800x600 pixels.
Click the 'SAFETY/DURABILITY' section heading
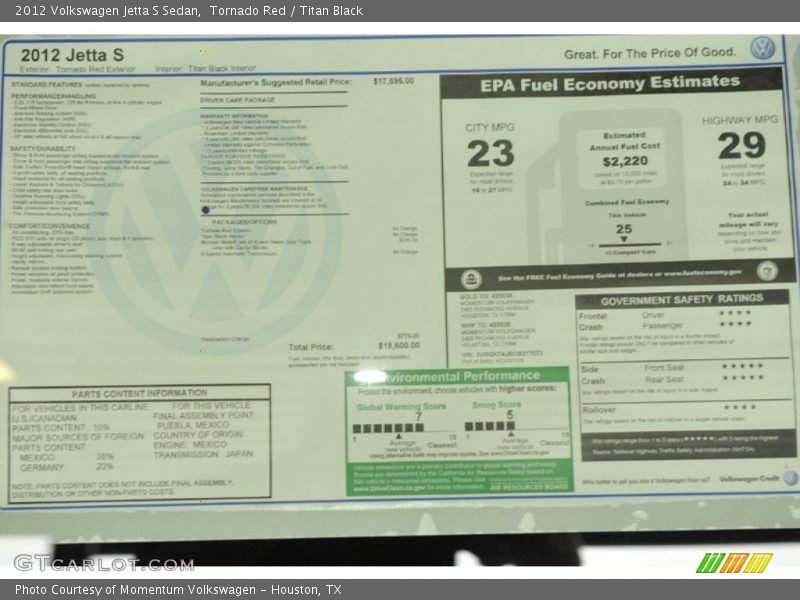point(43,148)
